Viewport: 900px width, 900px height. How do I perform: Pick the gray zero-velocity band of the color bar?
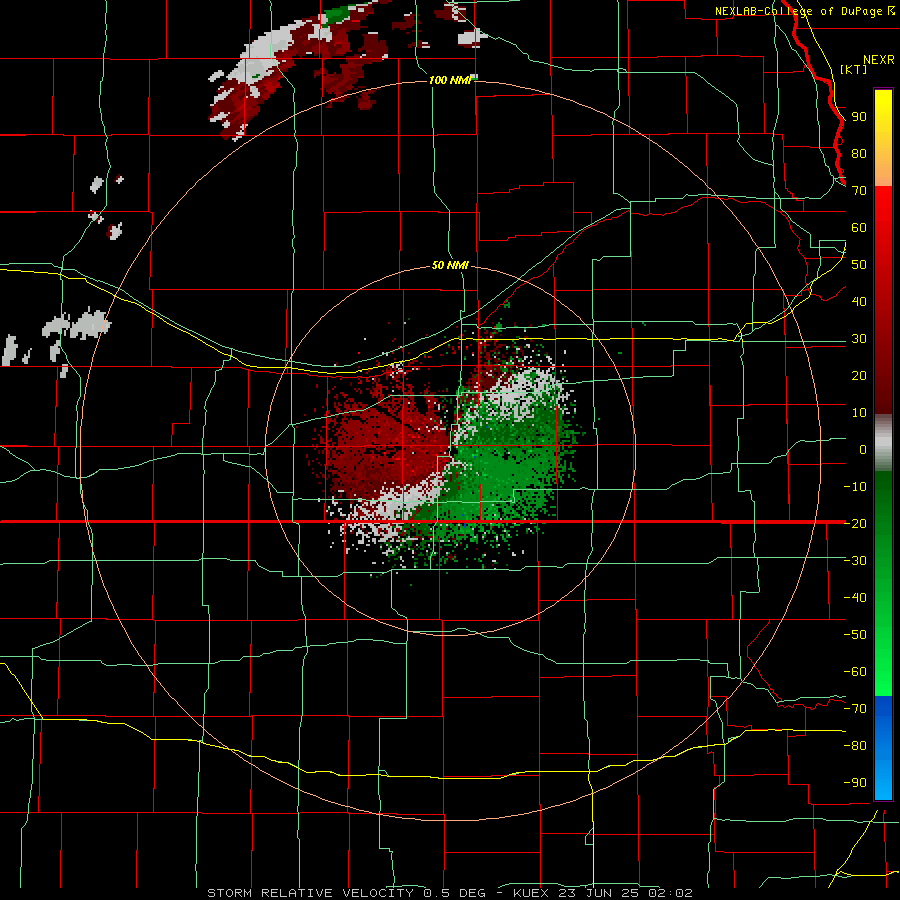click(x=883, y=443)
